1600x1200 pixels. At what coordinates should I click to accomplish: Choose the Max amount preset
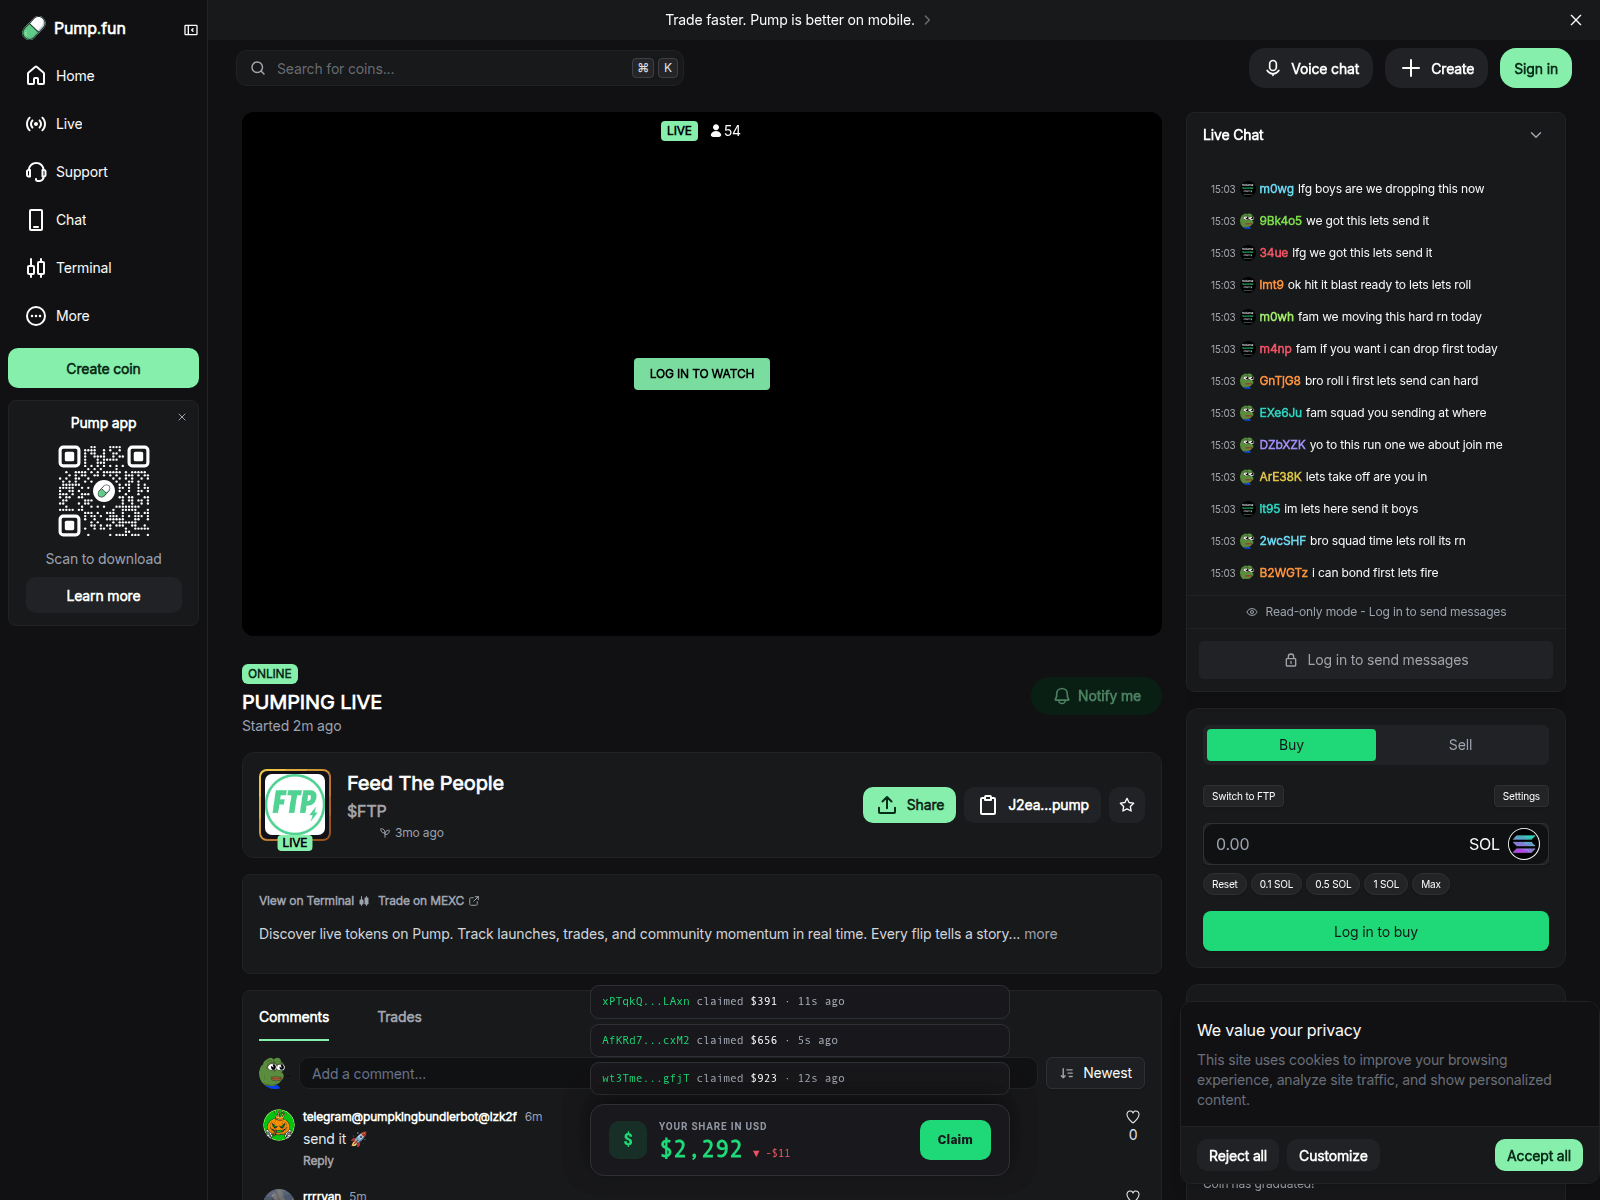tap(1431, 884)
